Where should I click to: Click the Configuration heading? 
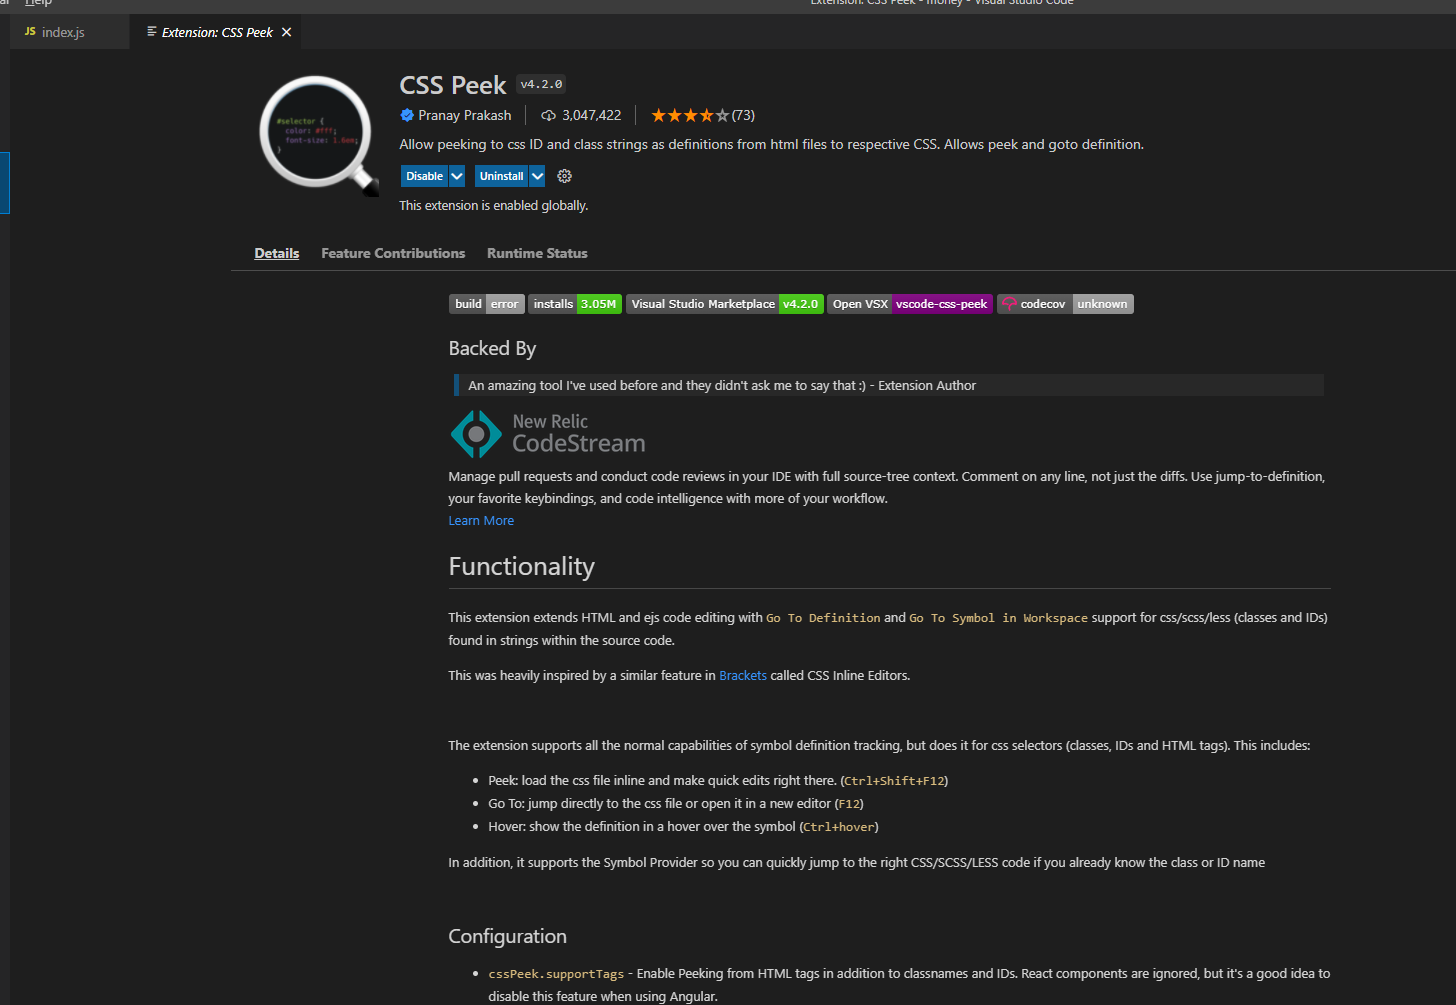pyautogui.click(x=507, y=936)
